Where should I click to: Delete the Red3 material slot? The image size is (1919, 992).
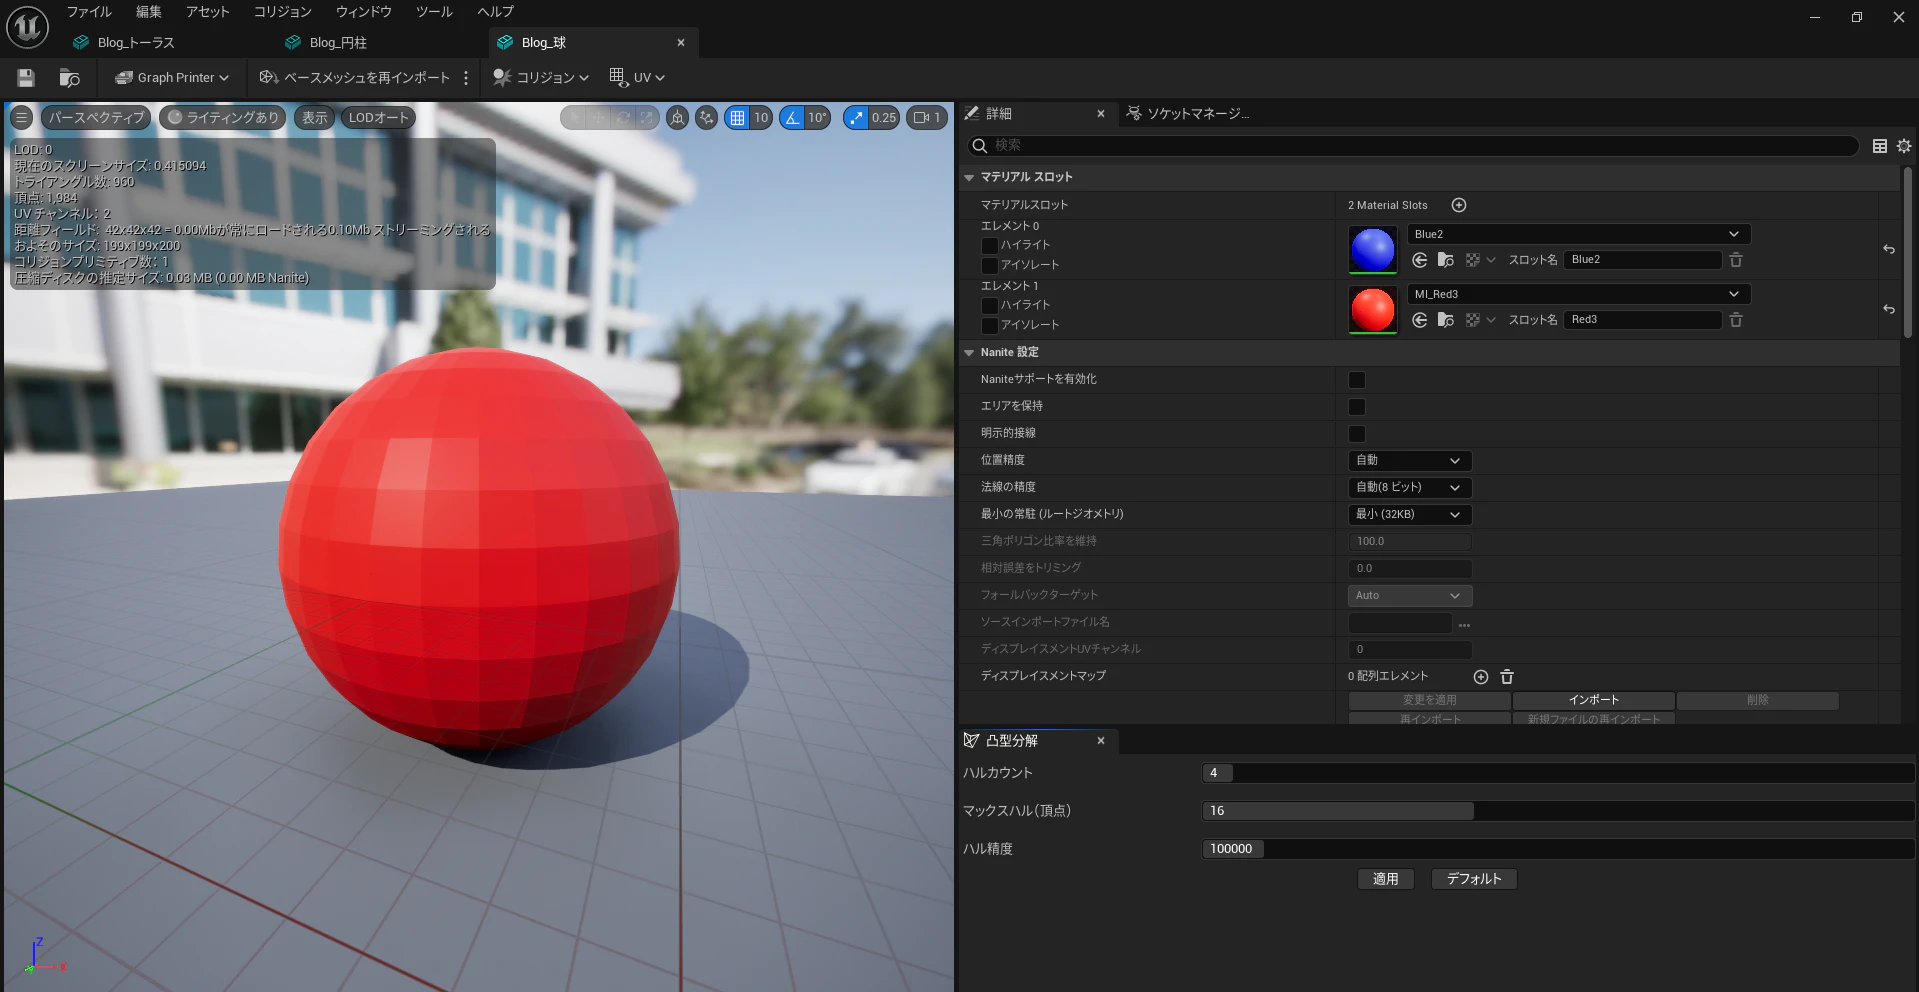pos(1736,320)
